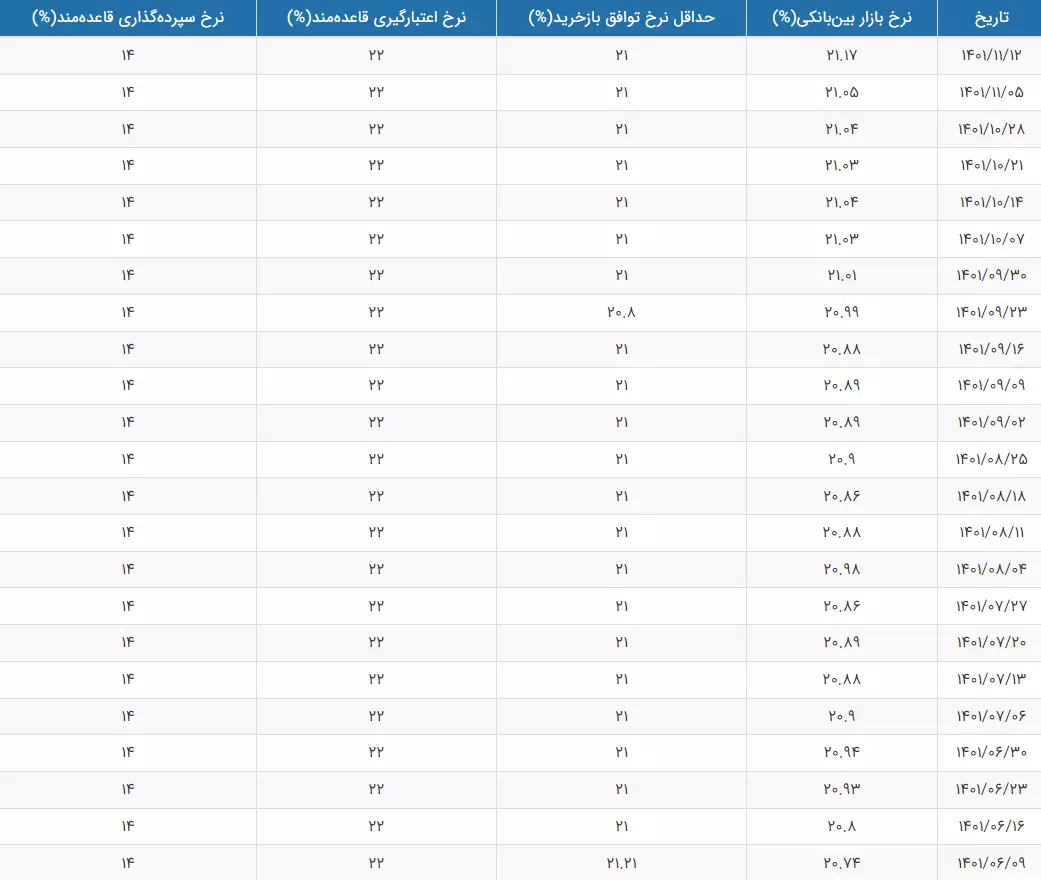Select the date cell ۱۴۰۱/۰۸/۰۴
Screen dimensions: 1041x880
pos(991,569)
